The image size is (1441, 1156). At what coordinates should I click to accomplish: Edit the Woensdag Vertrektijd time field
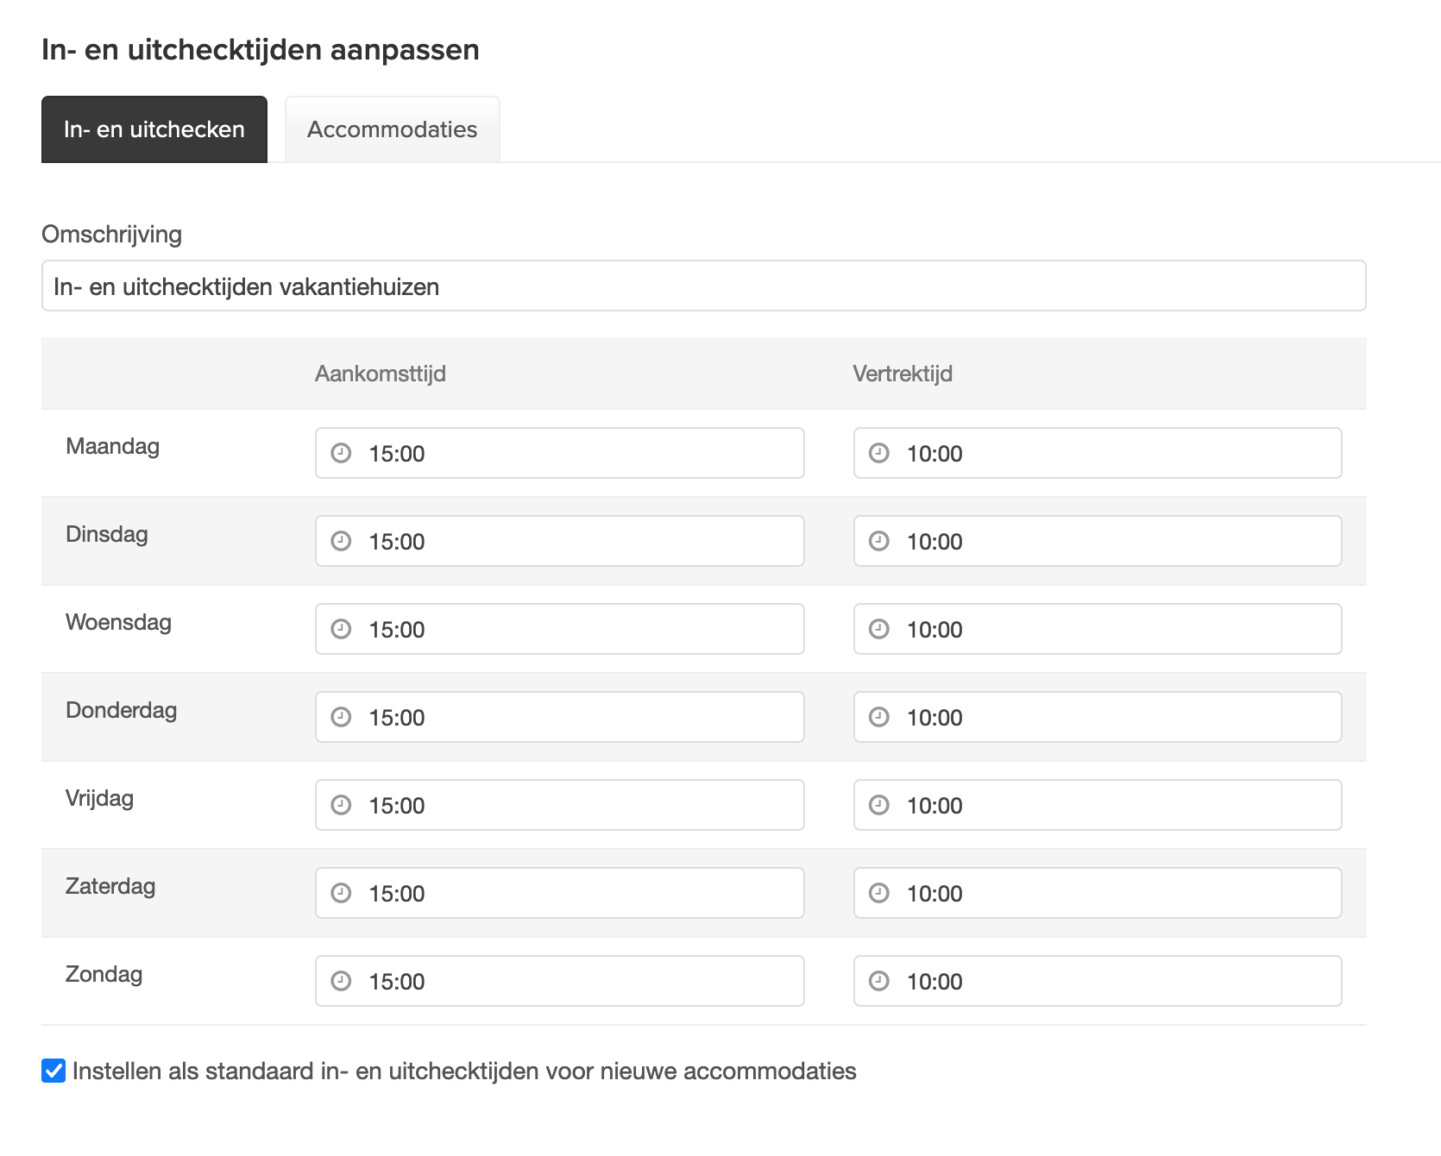(1118, 629)
